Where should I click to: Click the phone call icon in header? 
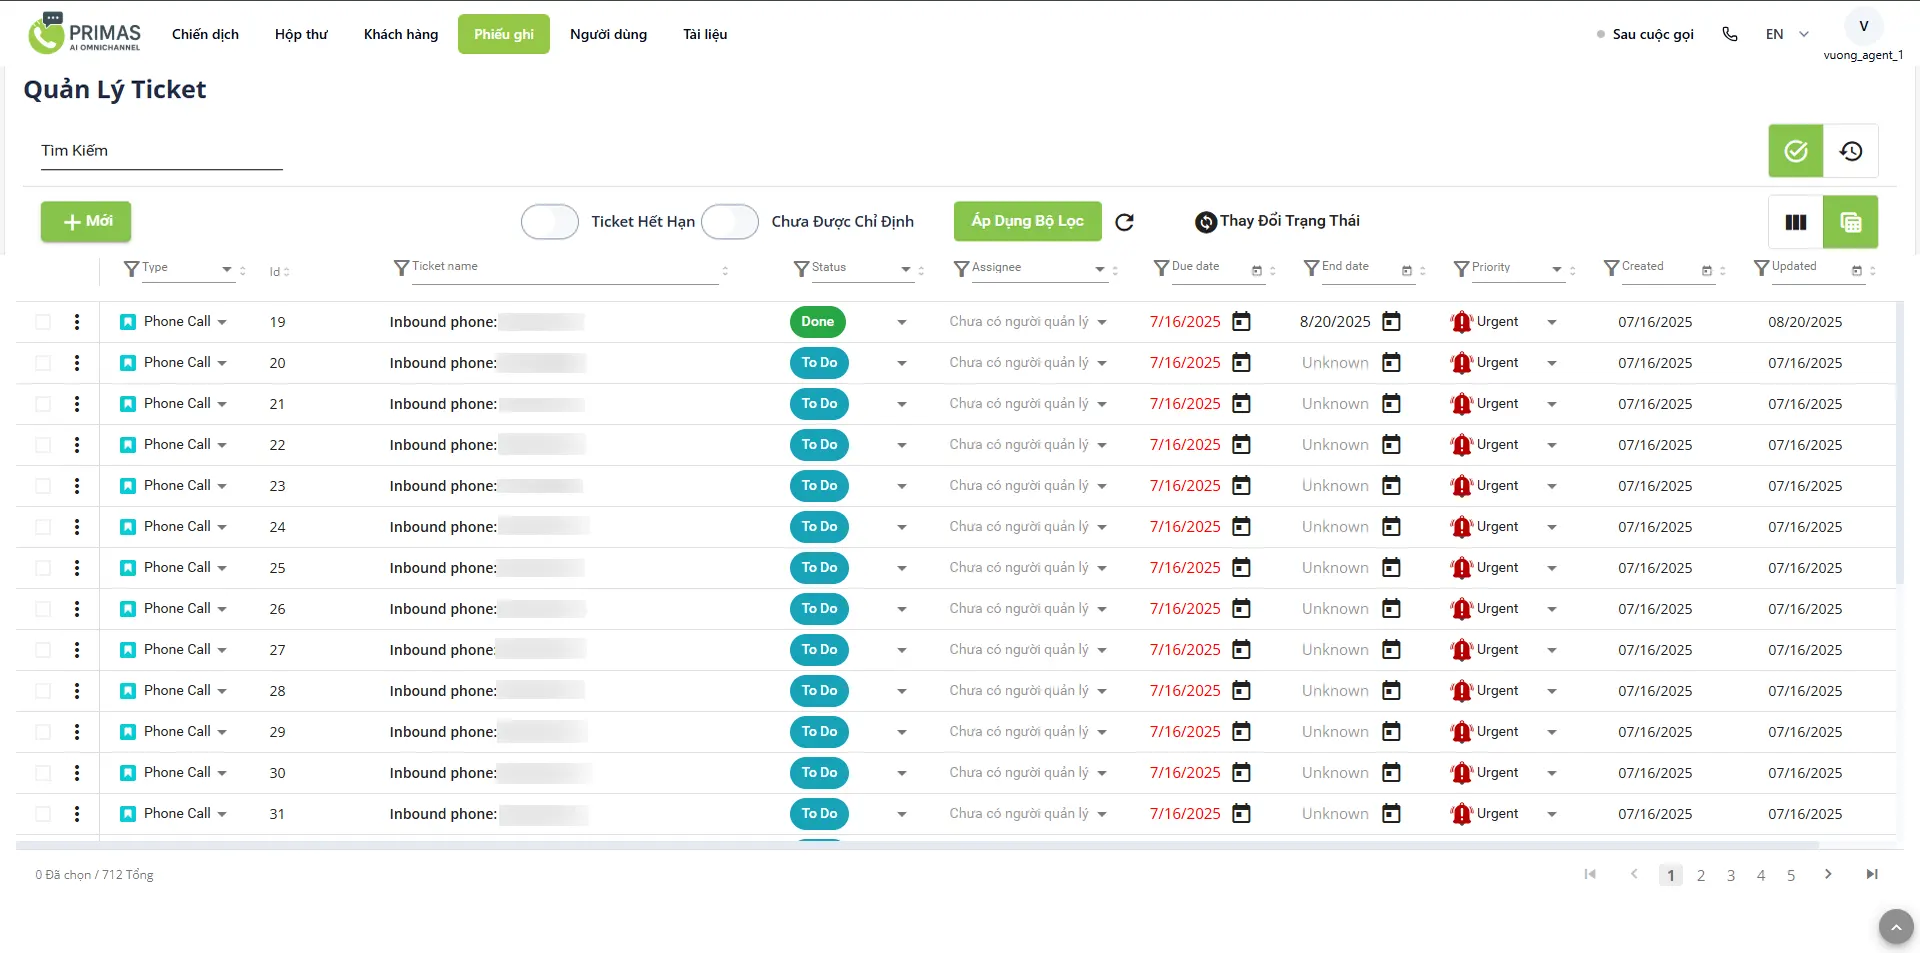click(1730, 34)
